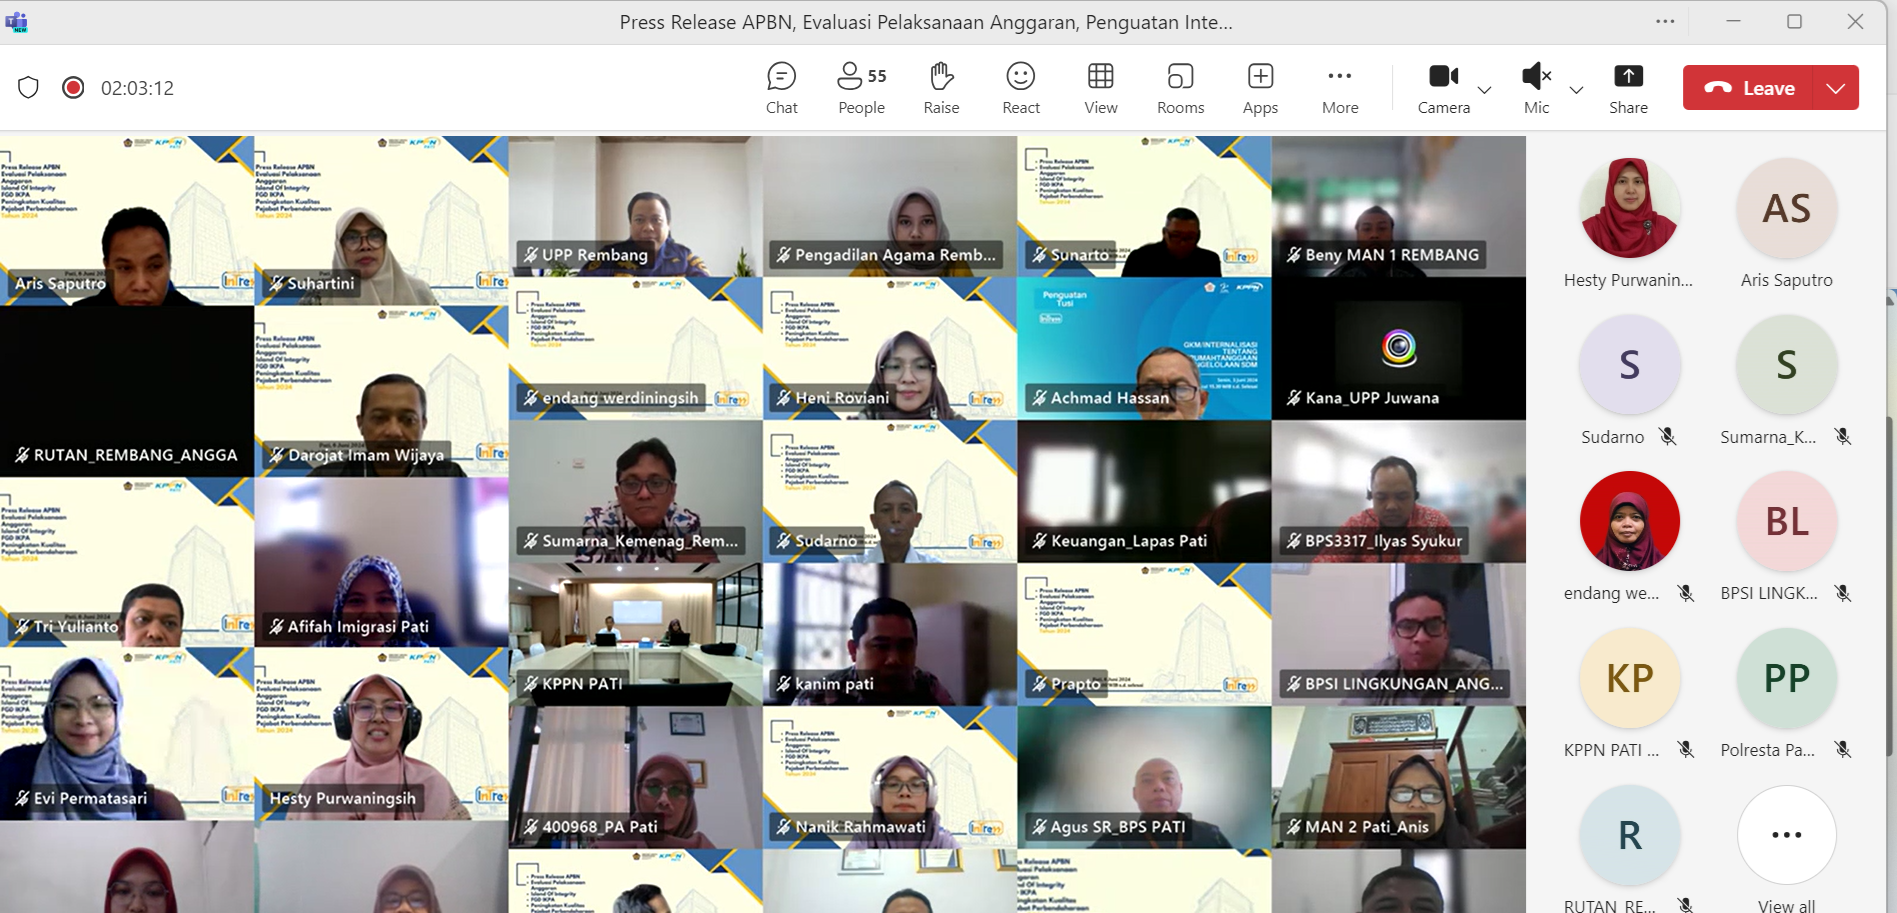Open the View layout options
Screen dimensions: 1897x913
coord(1100,88)
